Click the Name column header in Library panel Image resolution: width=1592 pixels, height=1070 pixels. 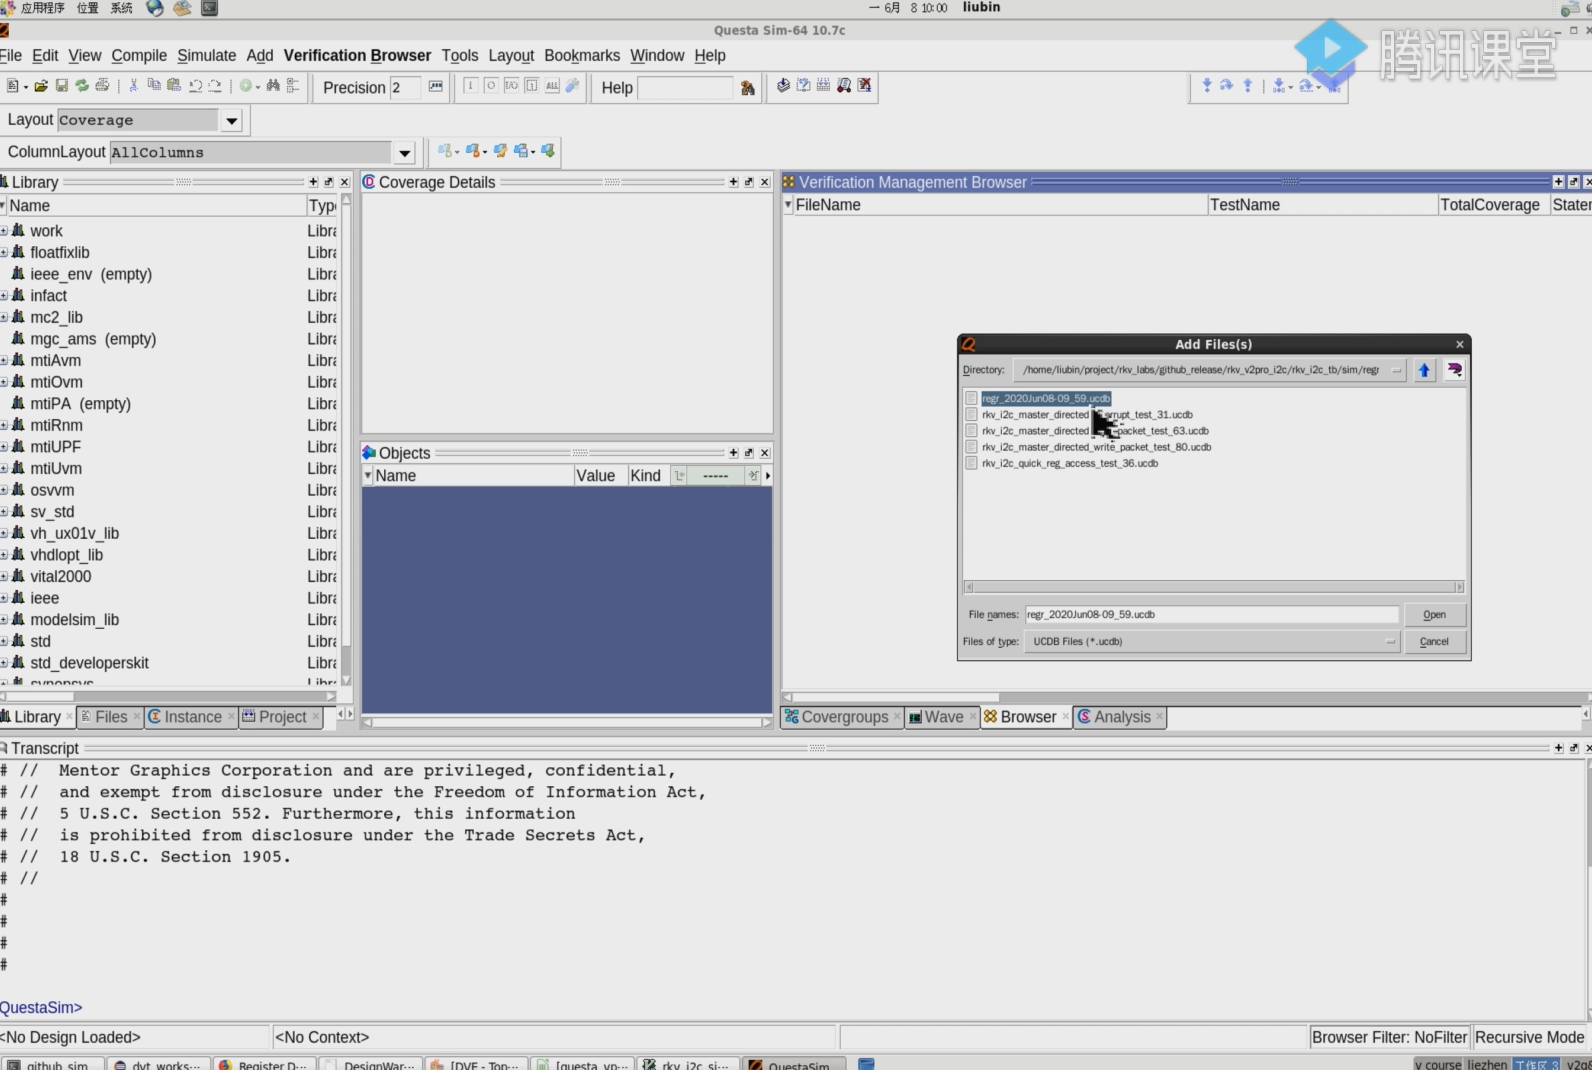click(155, 206)
